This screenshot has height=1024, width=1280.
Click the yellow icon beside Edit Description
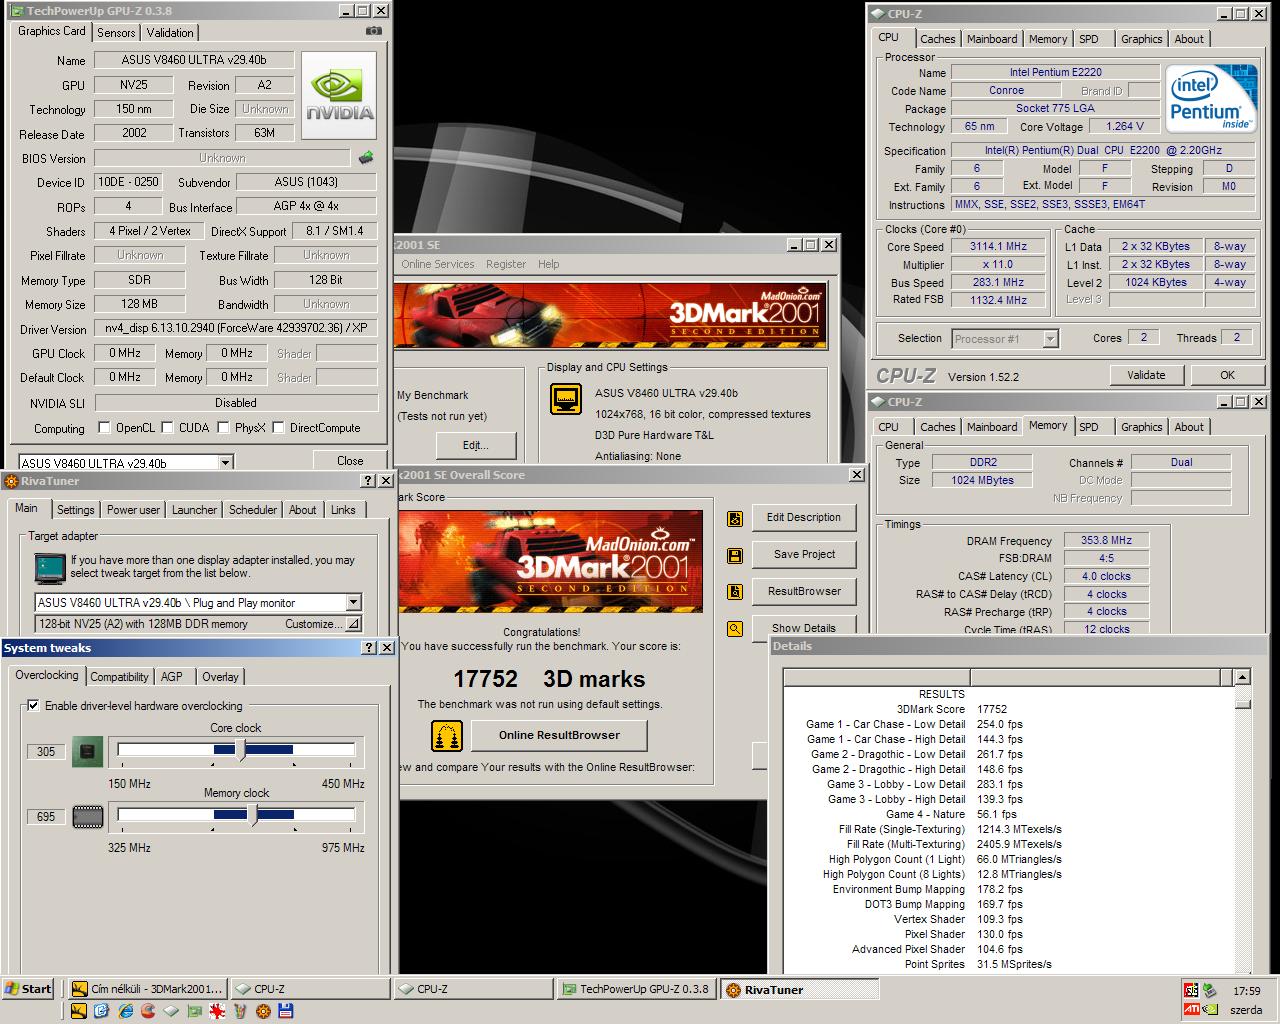735,518
